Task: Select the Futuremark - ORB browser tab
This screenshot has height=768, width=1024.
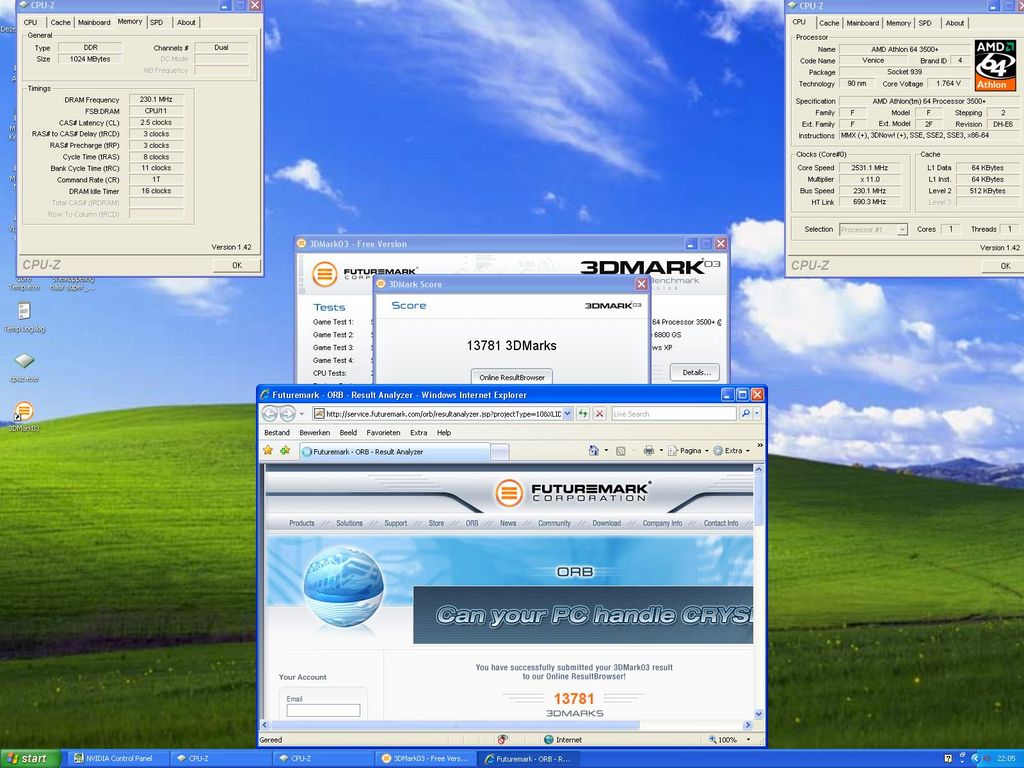Action: coord(394,451)
